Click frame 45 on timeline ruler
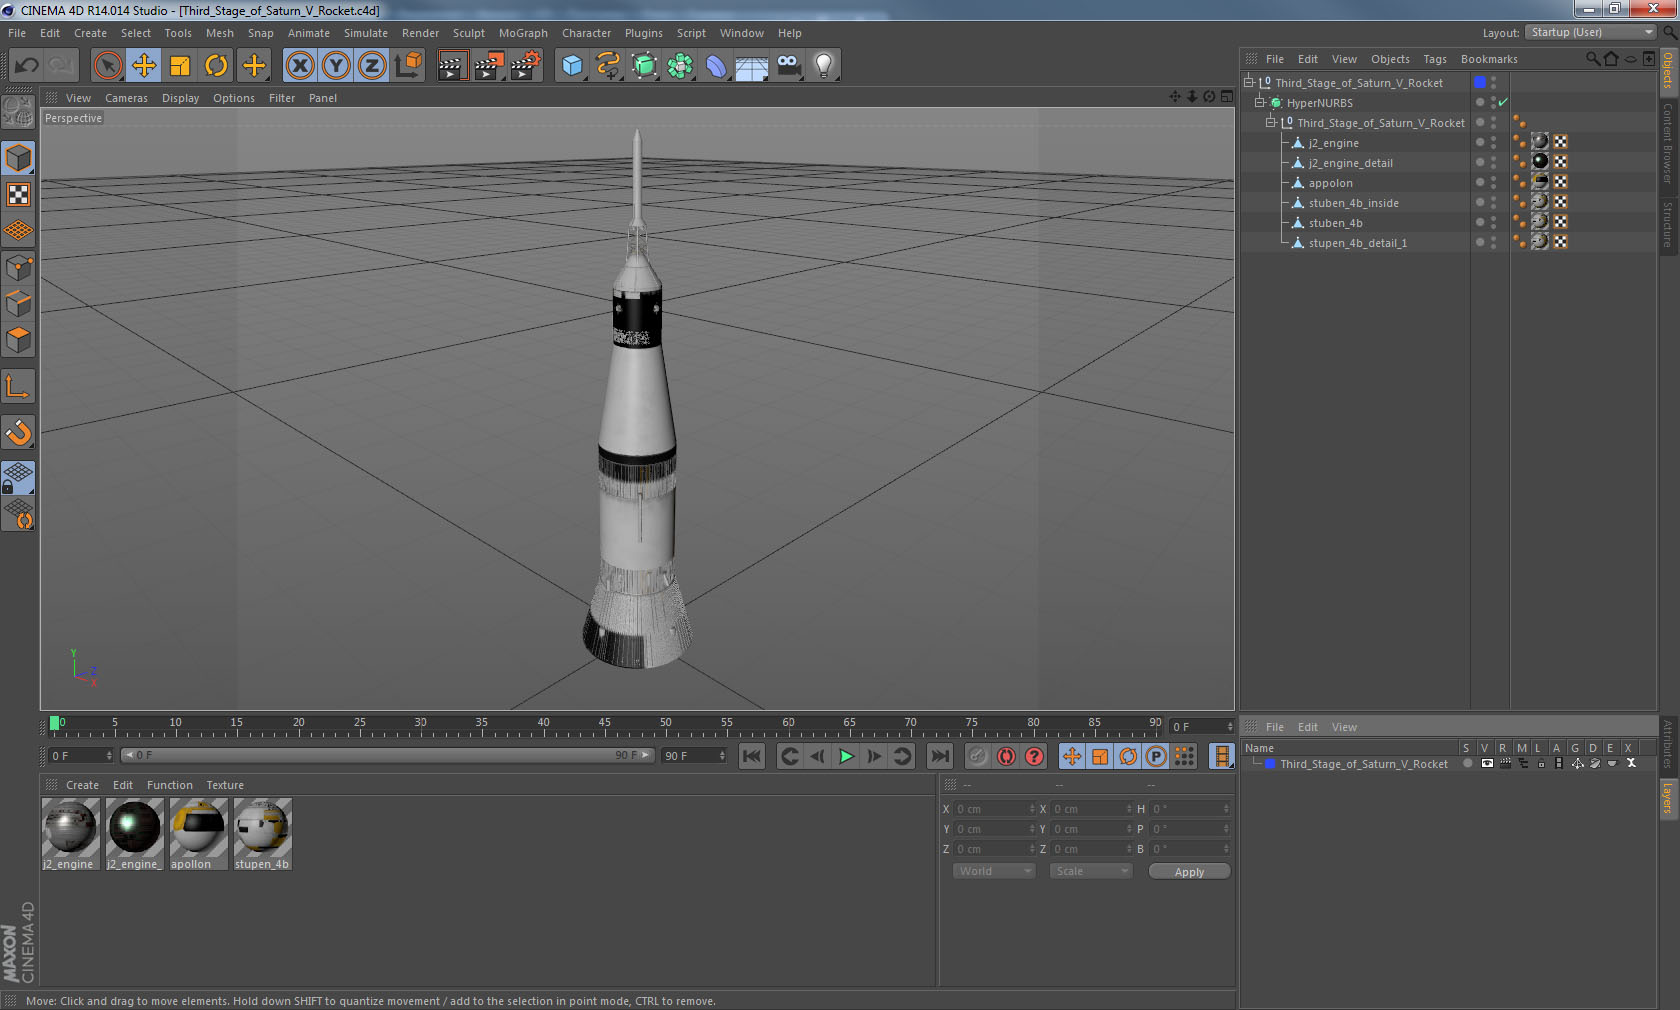The image size is (1680, 1010). (x=604, y=725)
